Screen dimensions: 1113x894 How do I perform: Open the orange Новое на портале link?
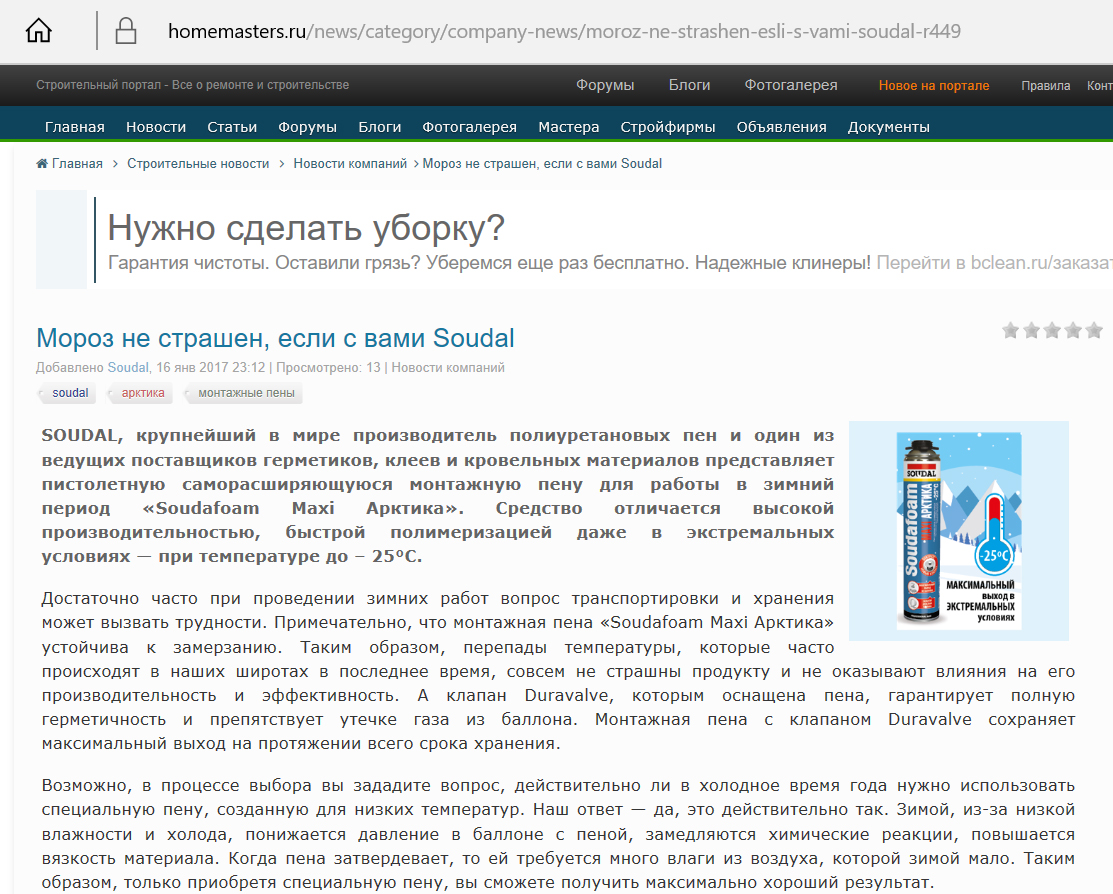[x=933, y=85]
